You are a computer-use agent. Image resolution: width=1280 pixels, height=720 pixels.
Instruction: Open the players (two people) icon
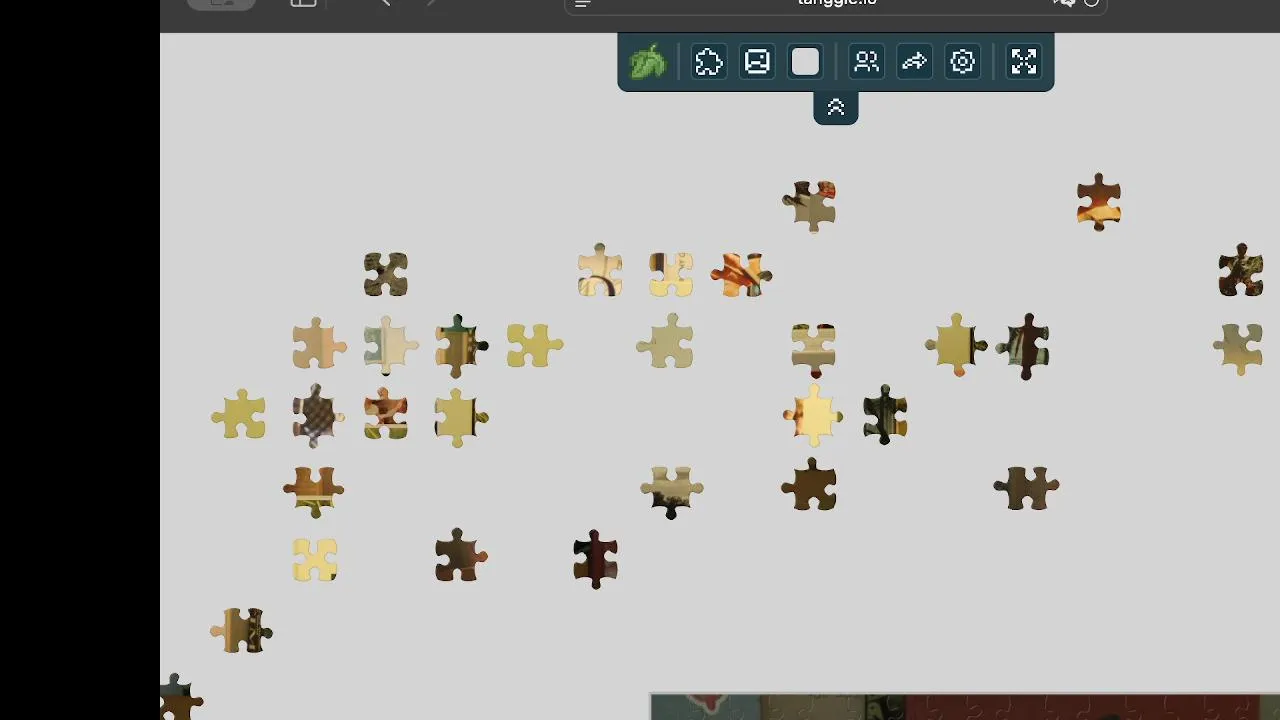tap(866, 62)
